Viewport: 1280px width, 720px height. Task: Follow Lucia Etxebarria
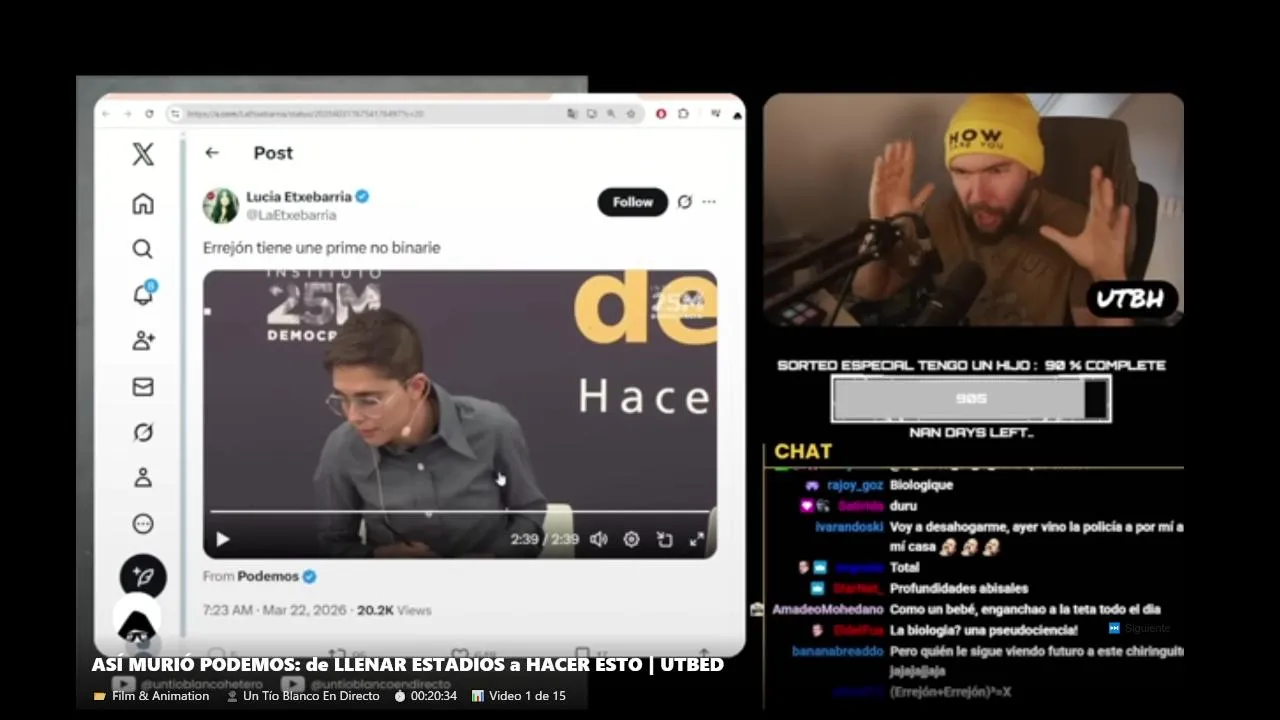632,202
